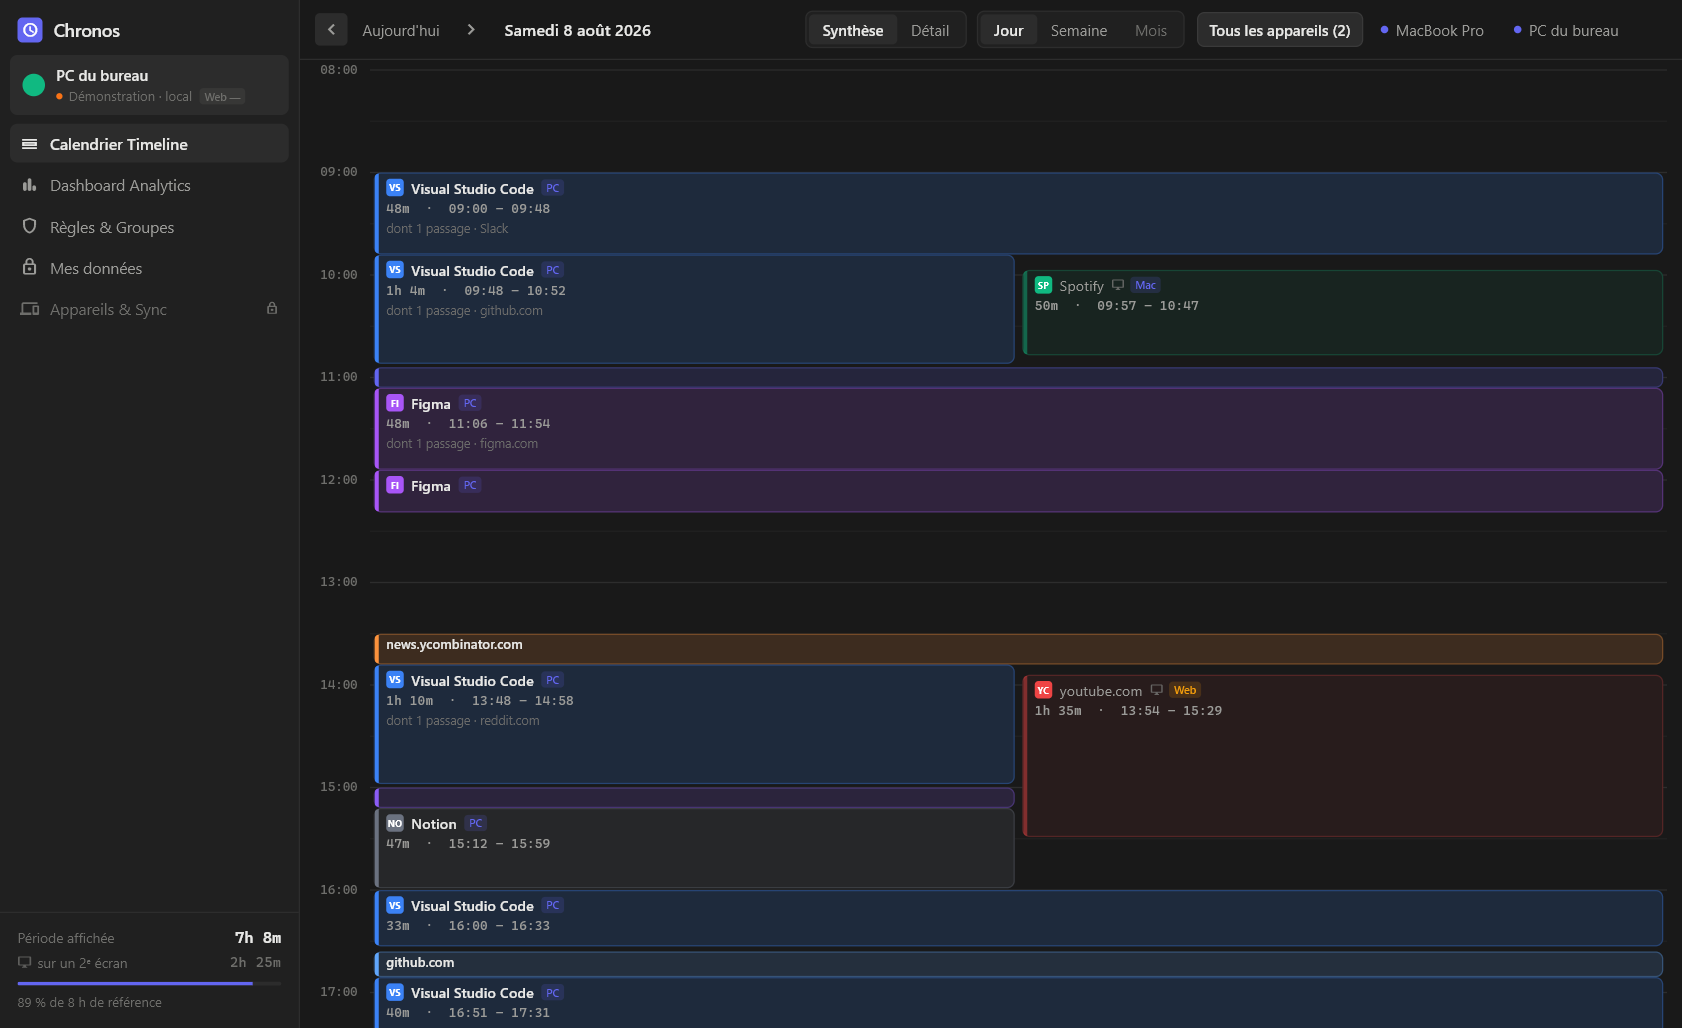Image resolution: width=1682 pixels, height=1028 pixels.
Task: Open the github.com event bar
Action: tap(1018, 964)
